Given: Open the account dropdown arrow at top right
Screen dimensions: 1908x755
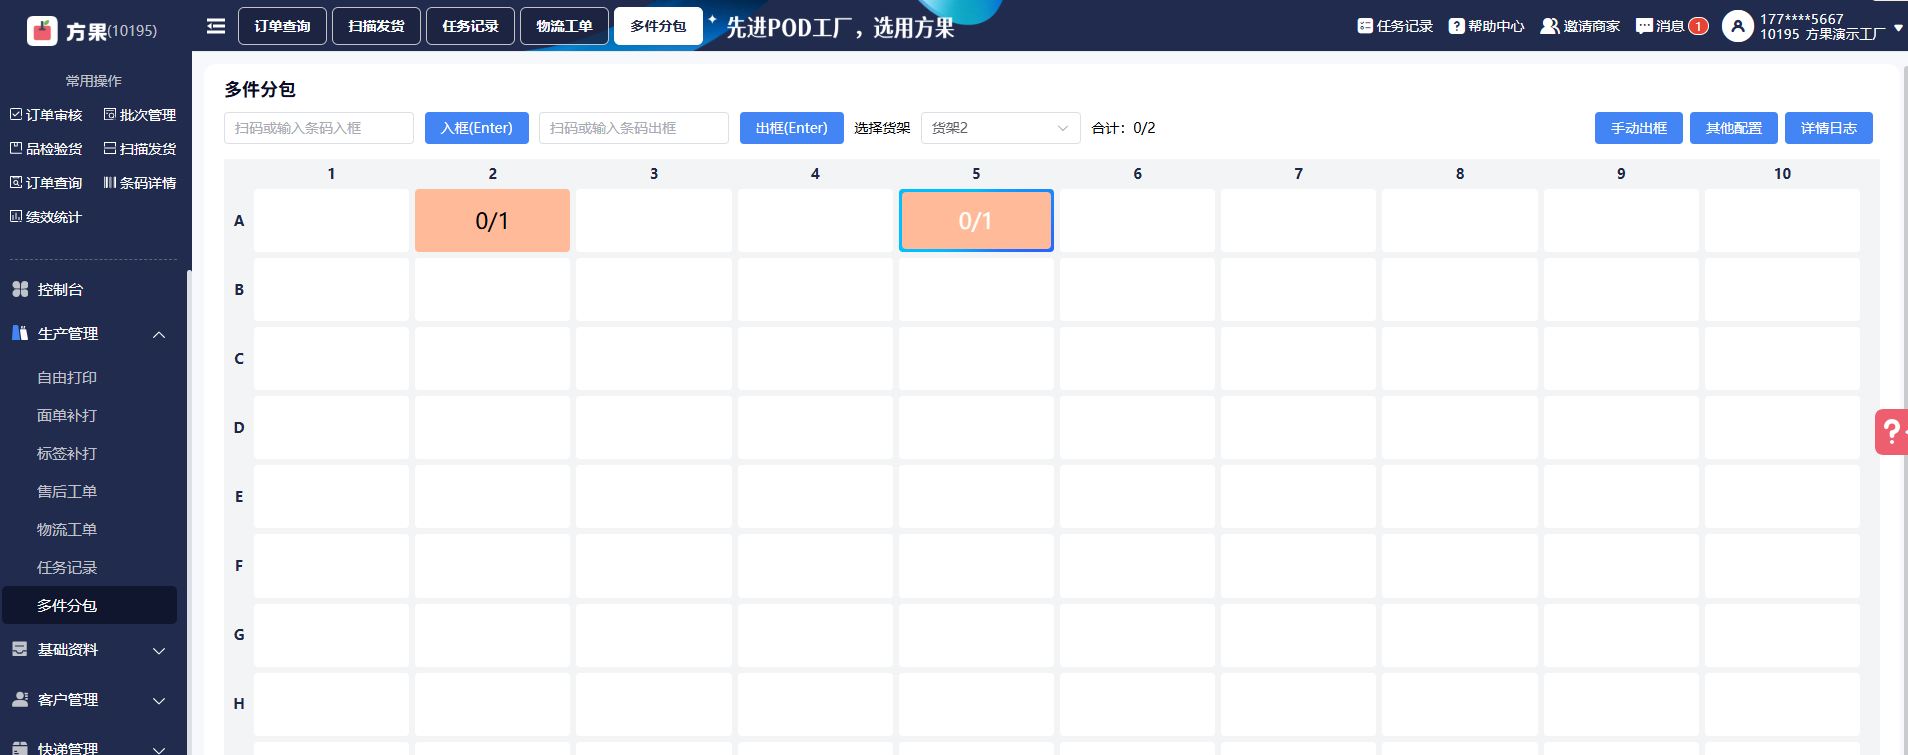Looking at the screenshot, I should 1898,28.
